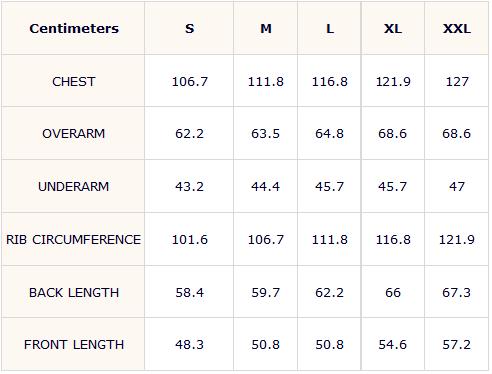Click the CHEST row label

[x=74, y=82]
